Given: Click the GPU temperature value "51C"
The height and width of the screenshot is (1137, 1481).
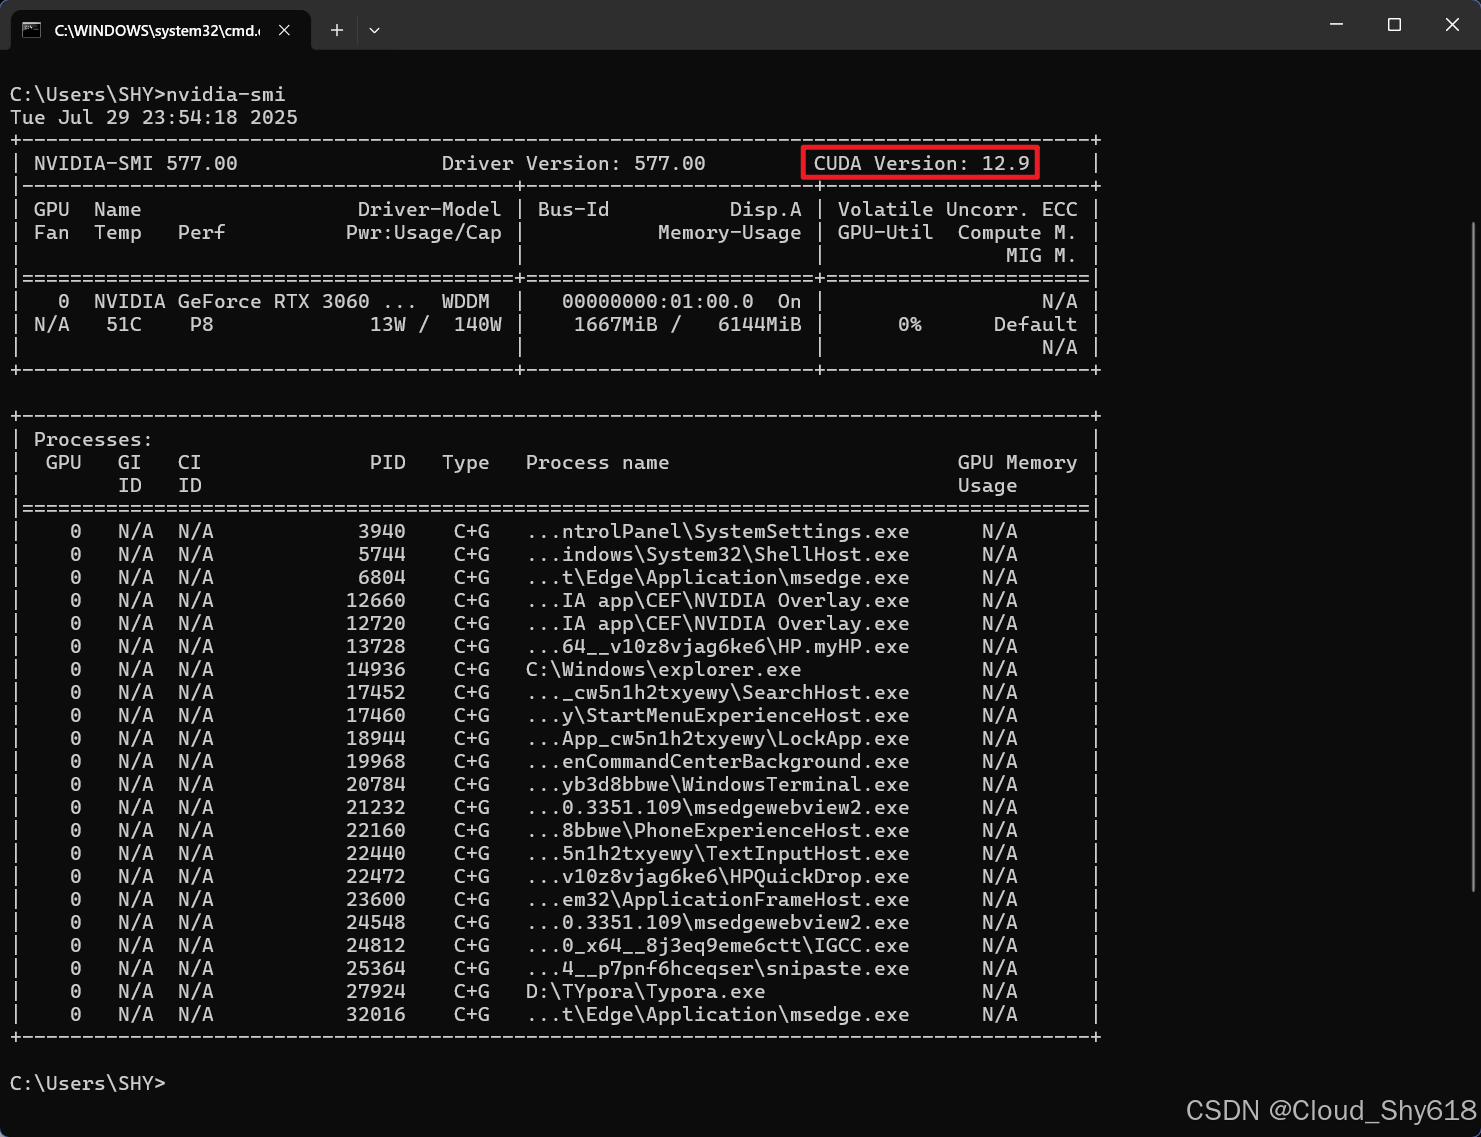Looking at the screenshot, I should (124, 324).
